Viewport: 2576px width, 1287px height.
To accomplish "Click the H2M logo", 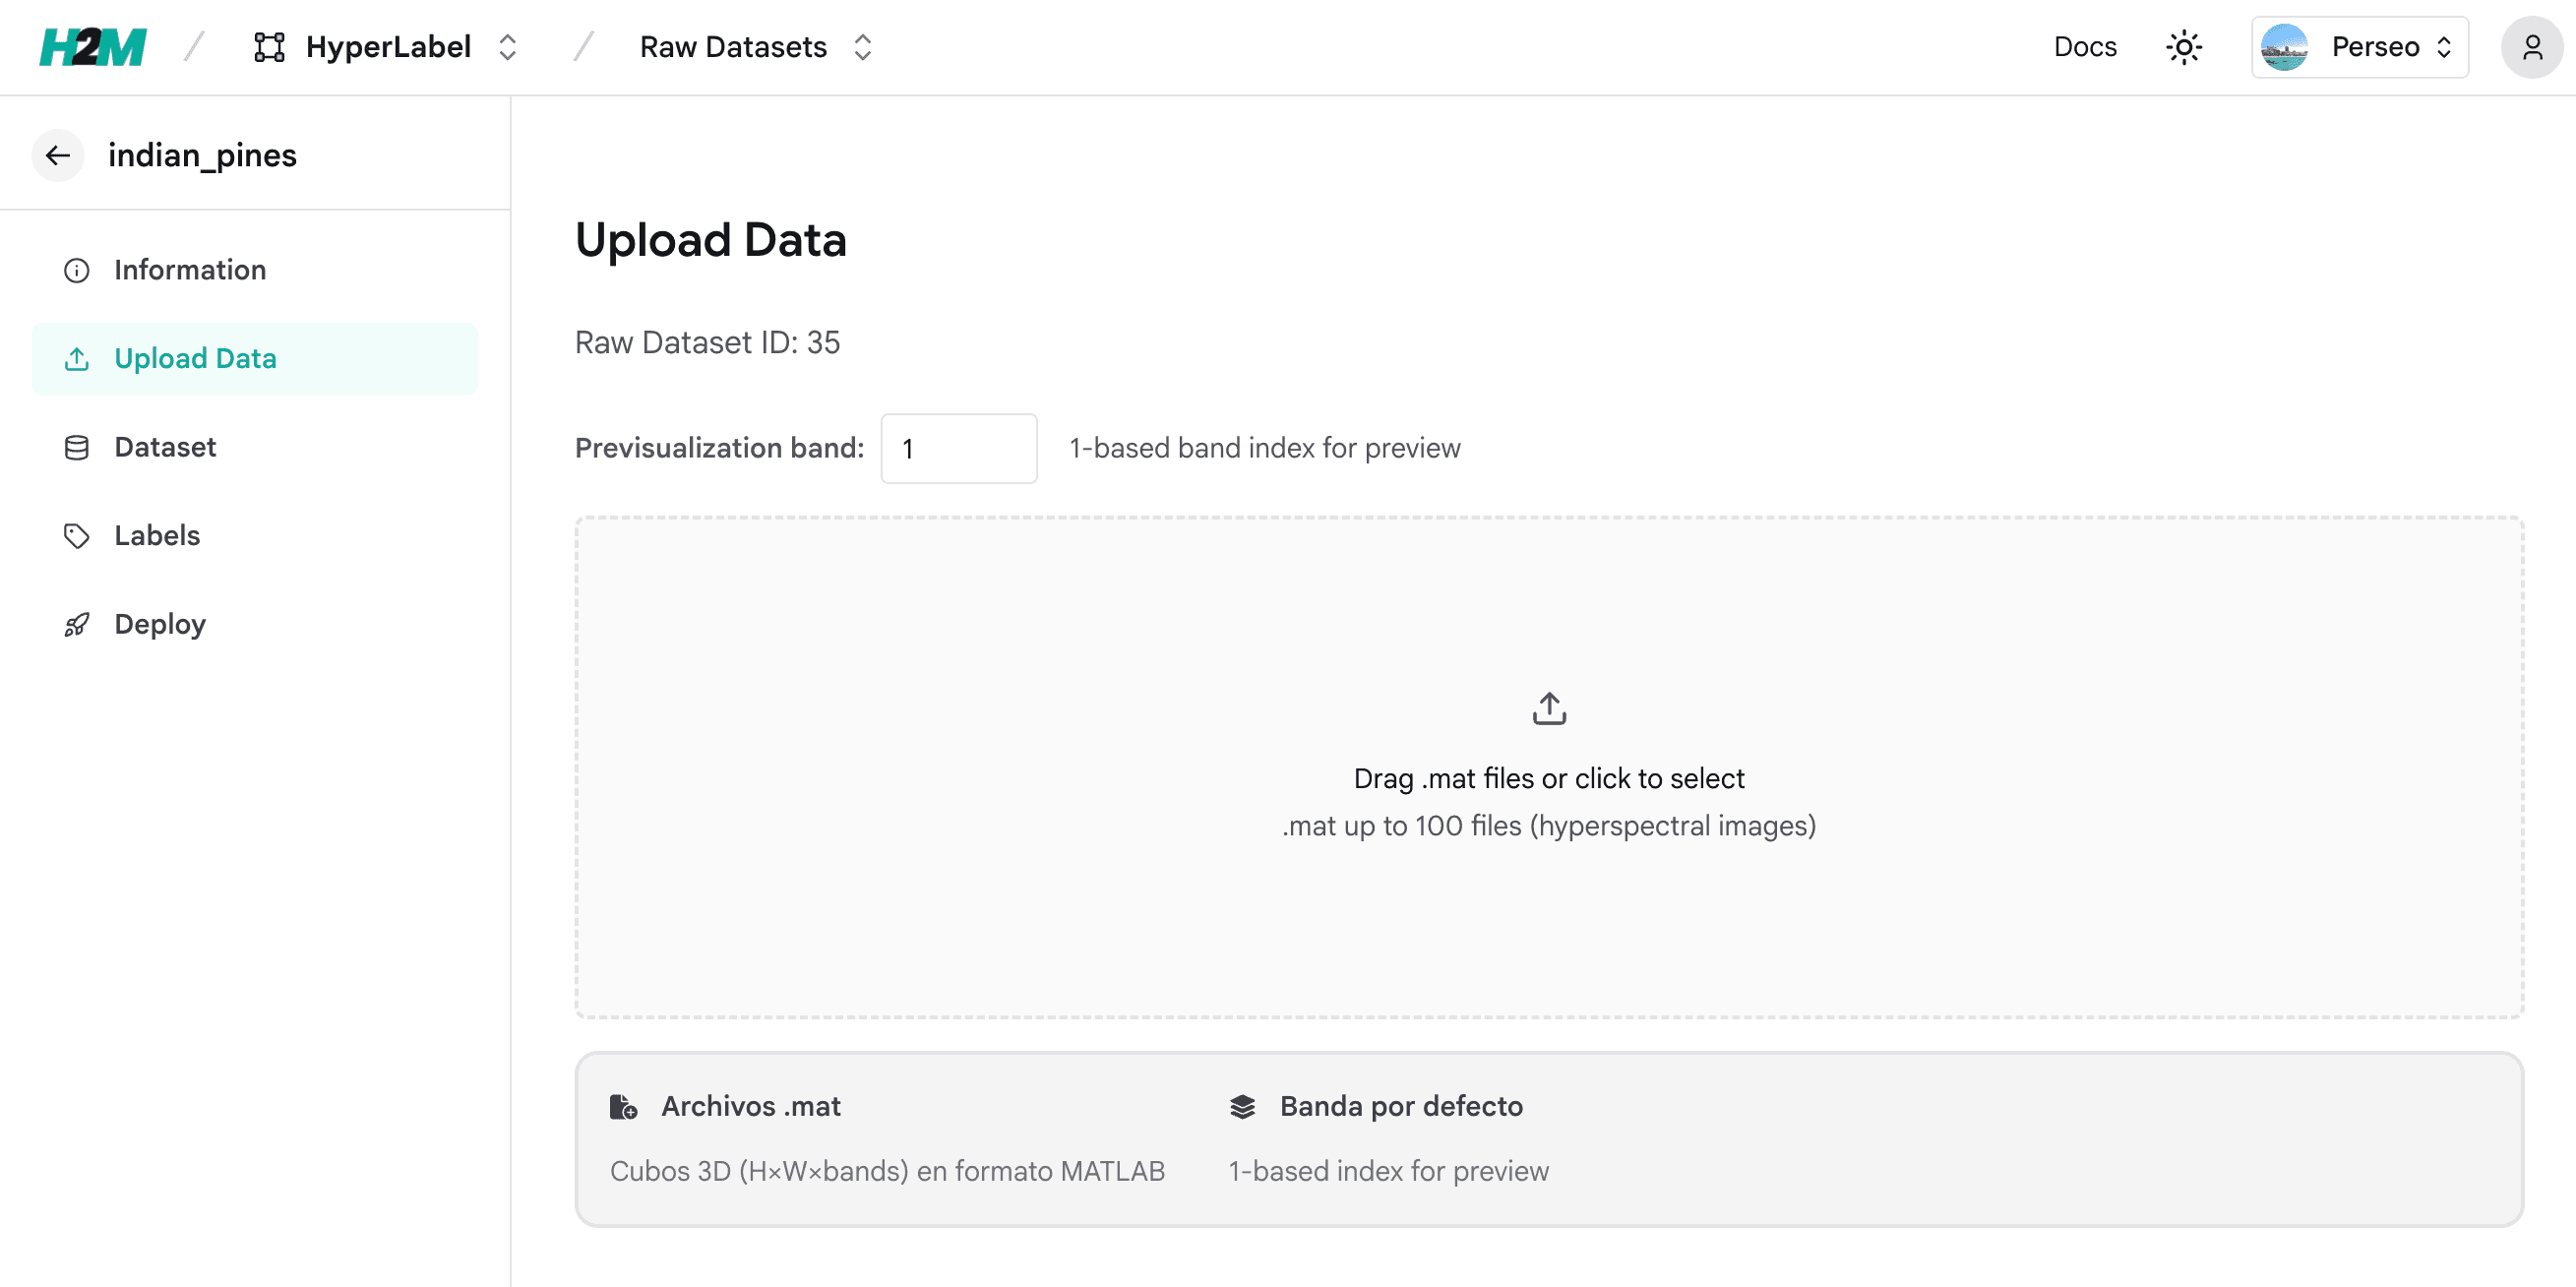I will click(x=93, y=47).
